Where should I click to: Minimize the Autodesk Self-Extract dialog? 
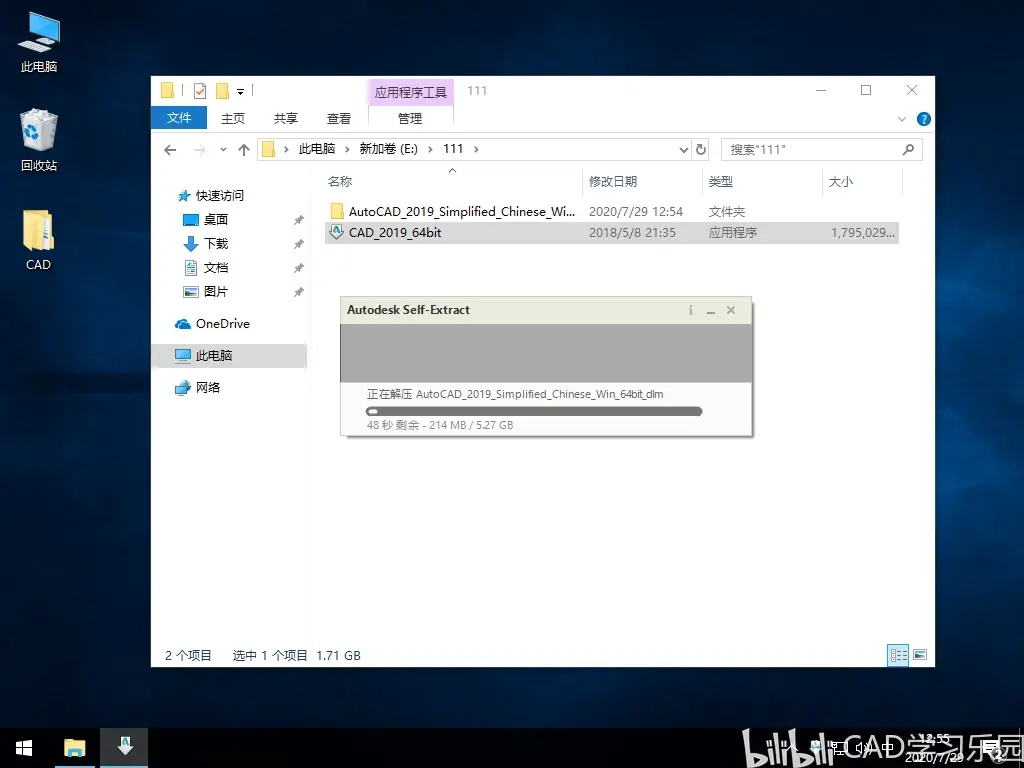[711, 311]
